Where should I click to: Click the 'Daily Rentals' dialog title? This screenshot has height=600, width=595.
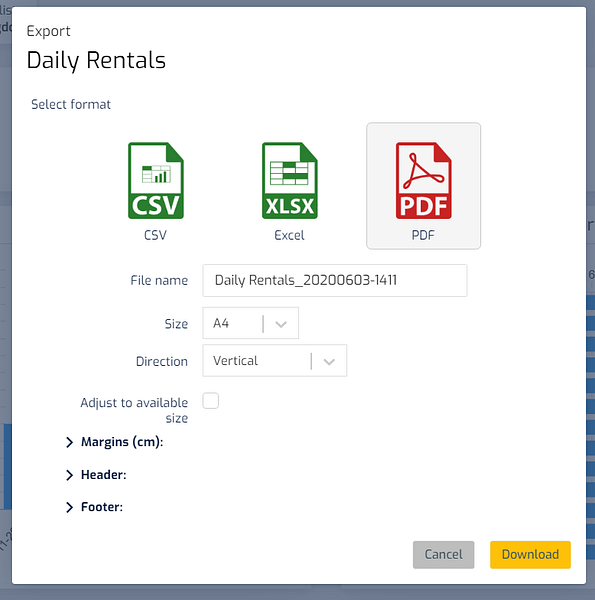(96, 60)
